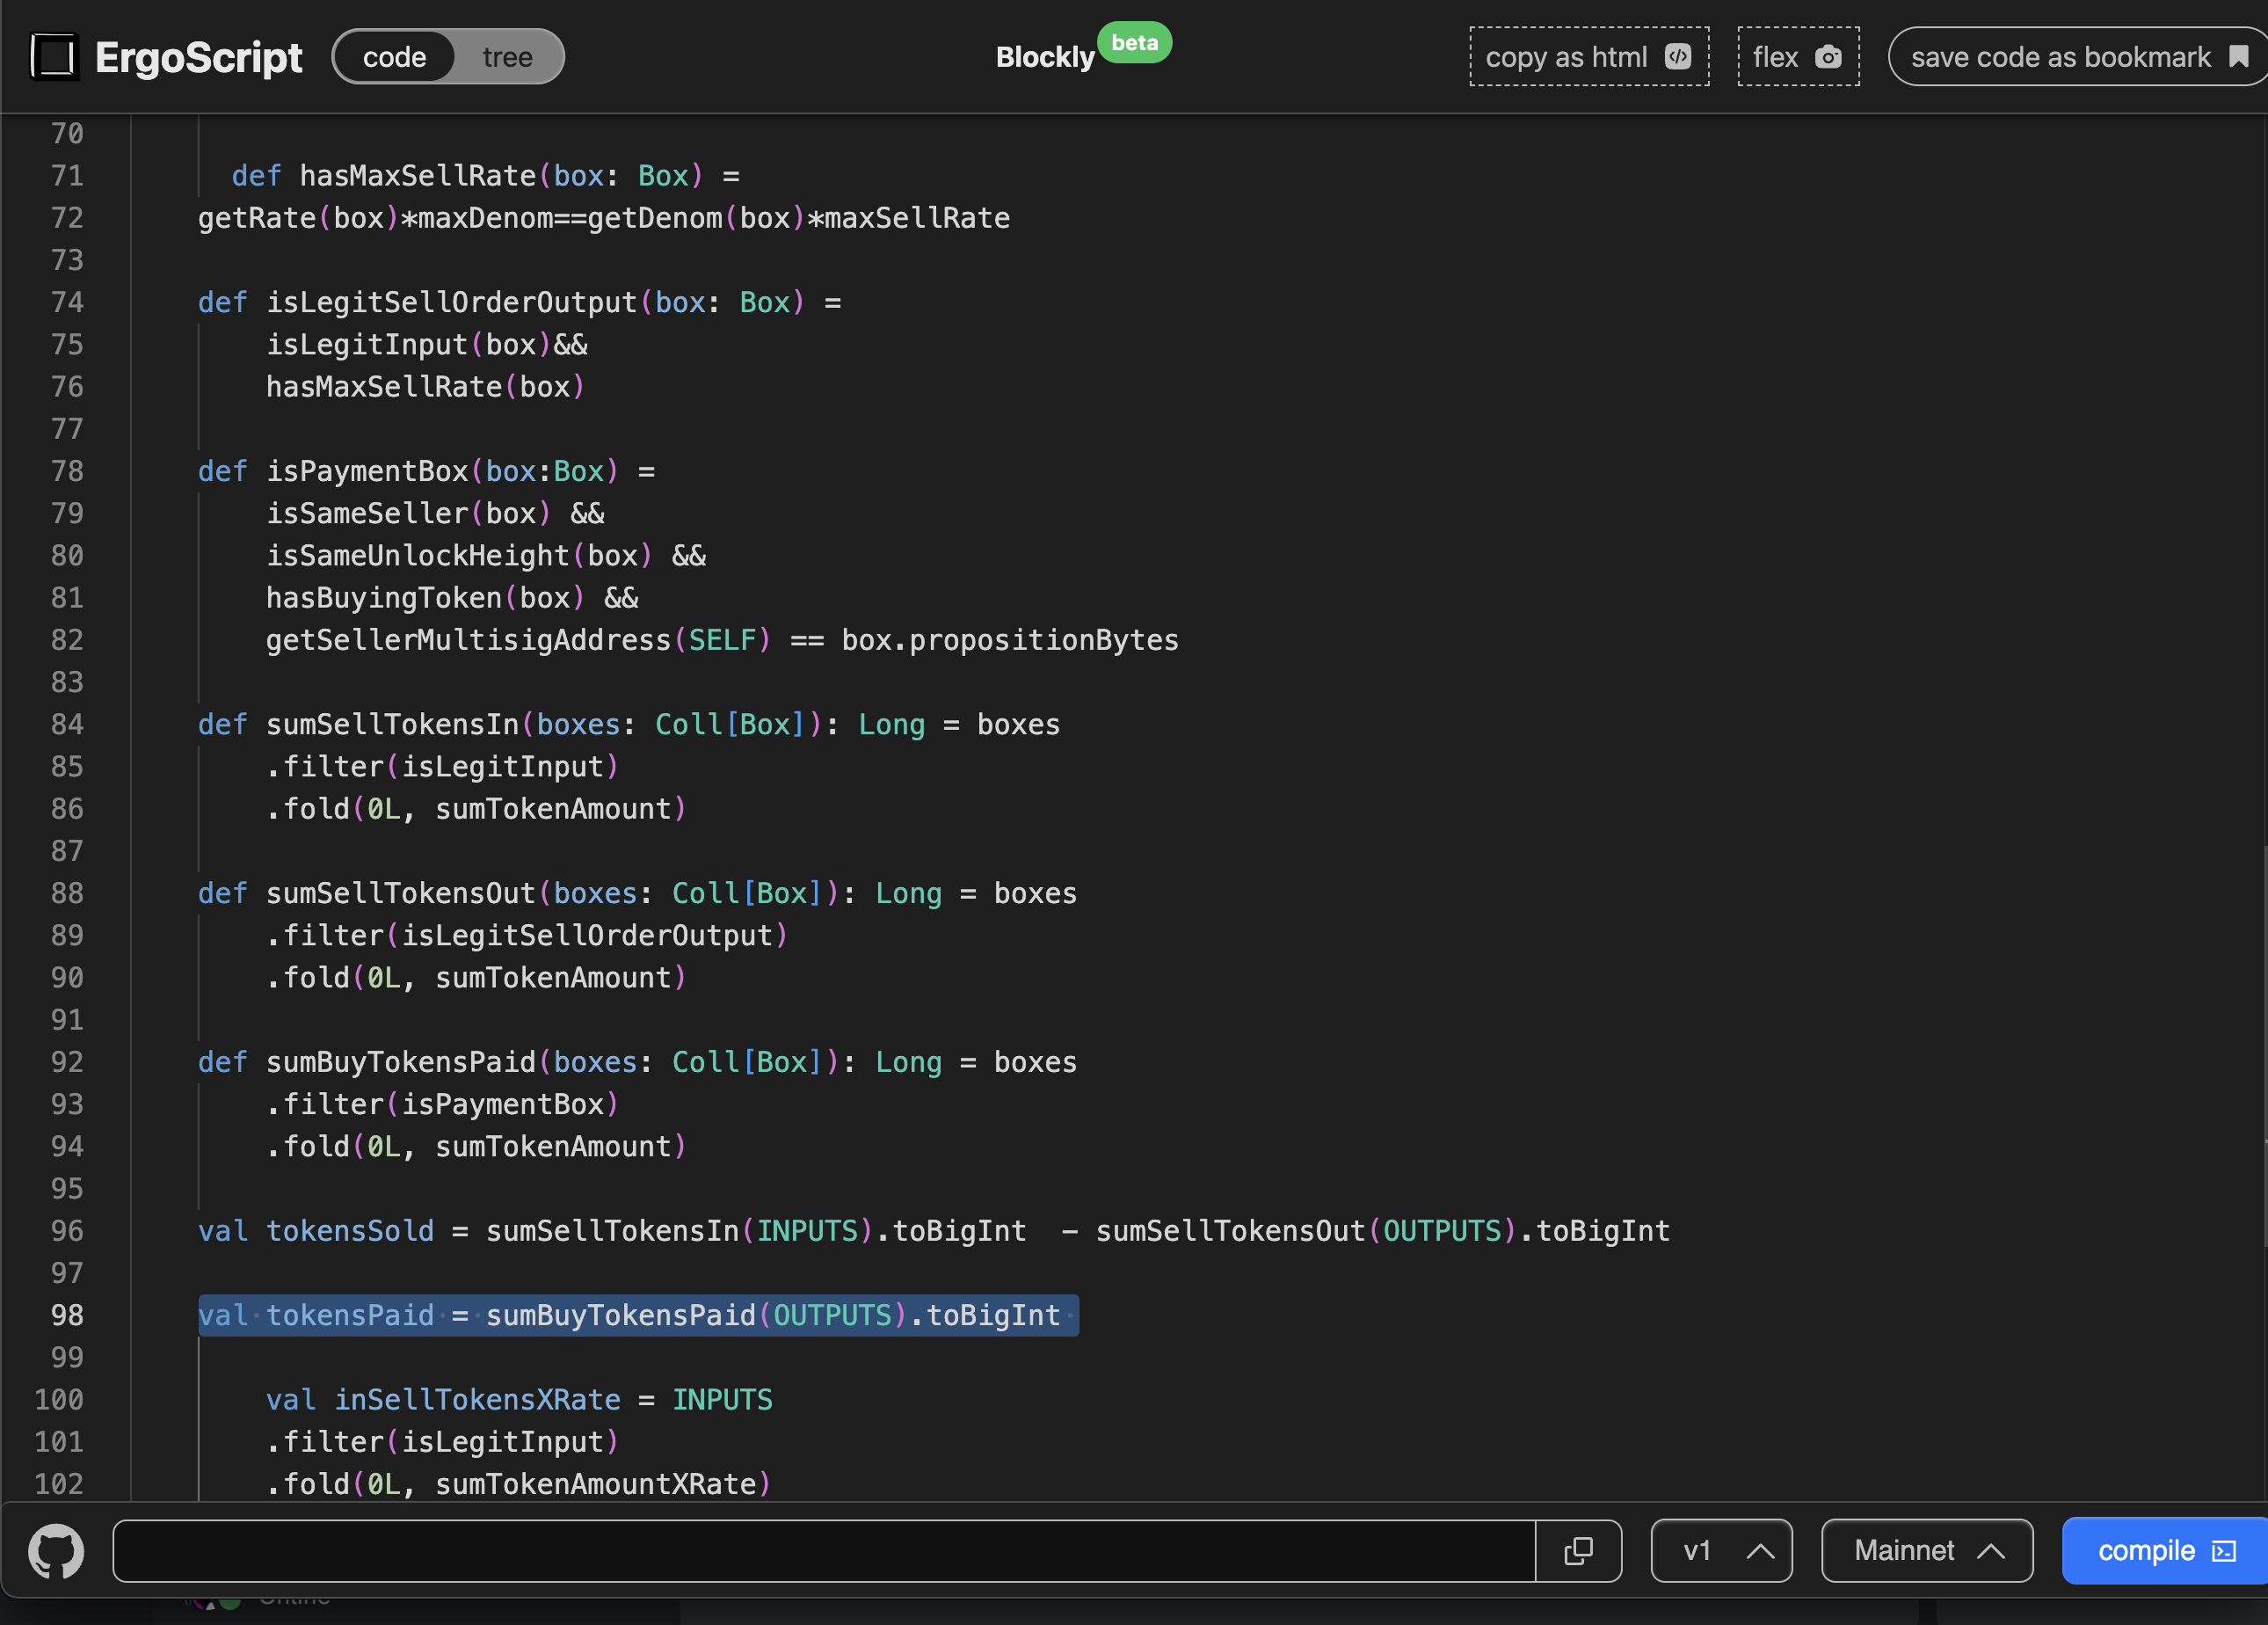The height and width of the screenshot is (1625, 2268).
Task: Expand the chevron next to Mainnet
Action: [x=1991, y=1551]
